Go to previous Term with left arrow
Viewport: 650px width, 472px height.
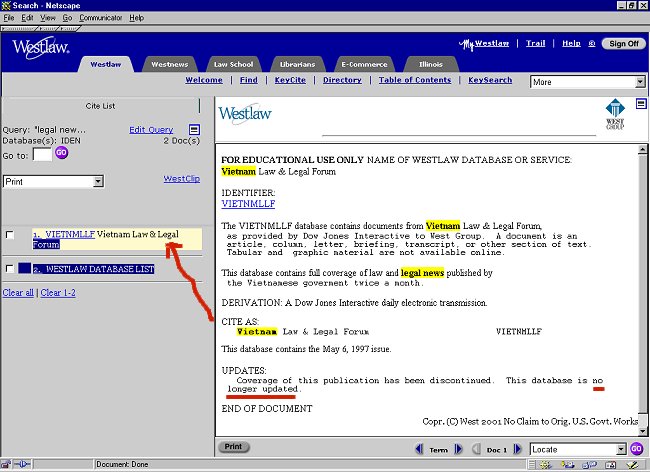pyautogui.click(x=419, y=449)
